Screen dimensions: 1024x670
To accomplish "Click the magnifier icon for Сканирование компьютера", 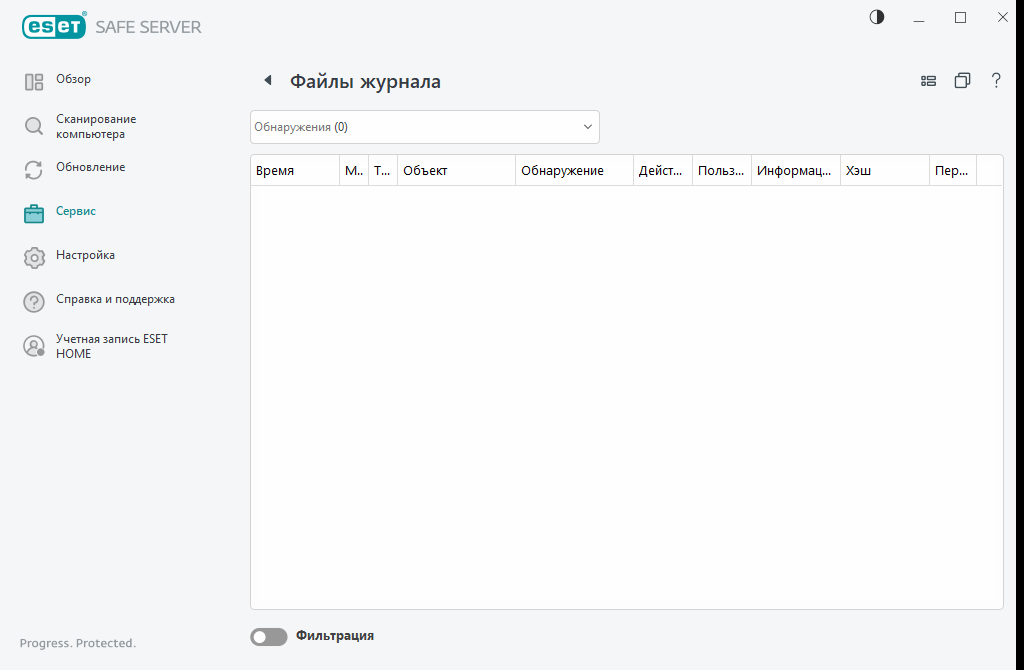I will pyautogui.click(x=34, y=126).
